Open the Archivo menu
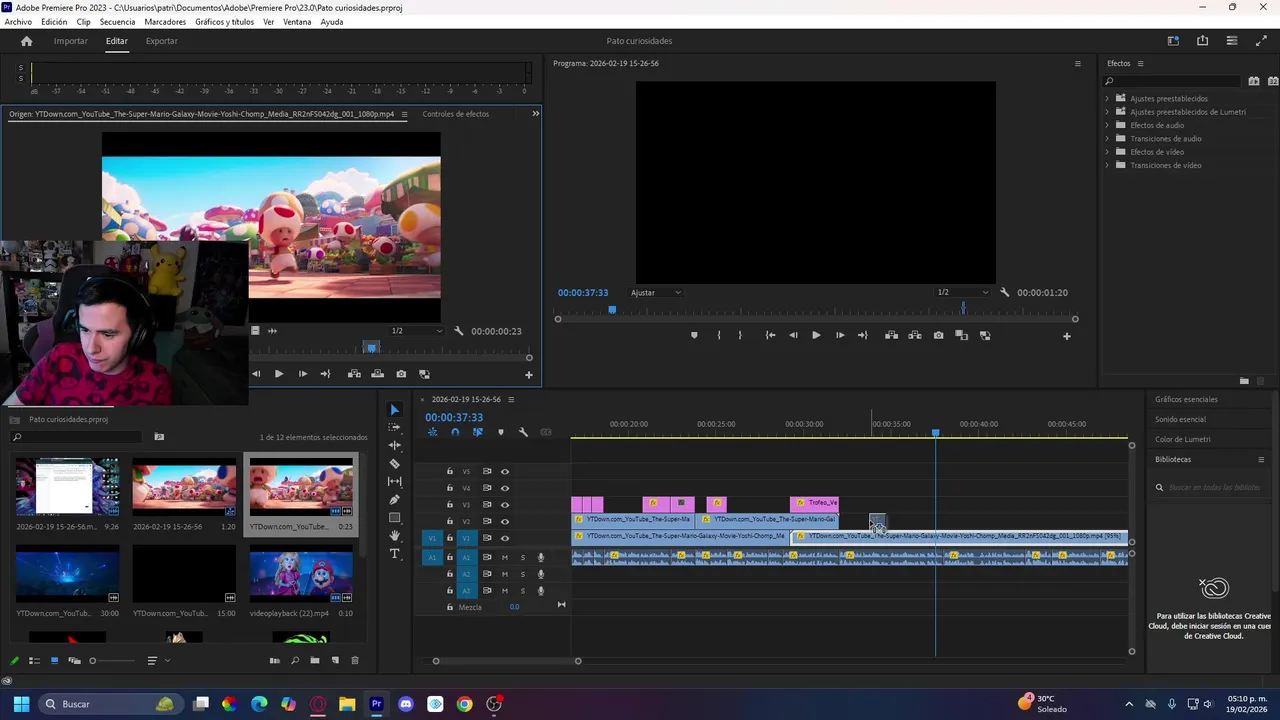 pos(18,22)
